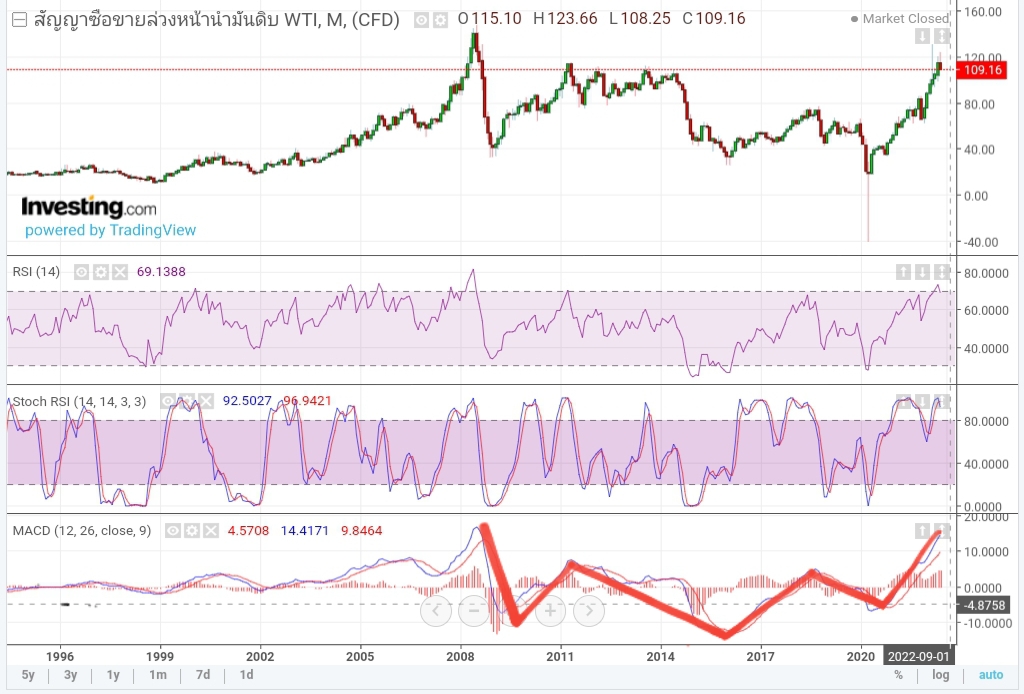Screen dimensions: 1024x694
Task: Open settings gear for WTI main series
Action: pyautogui.click(x=441, y=20)
